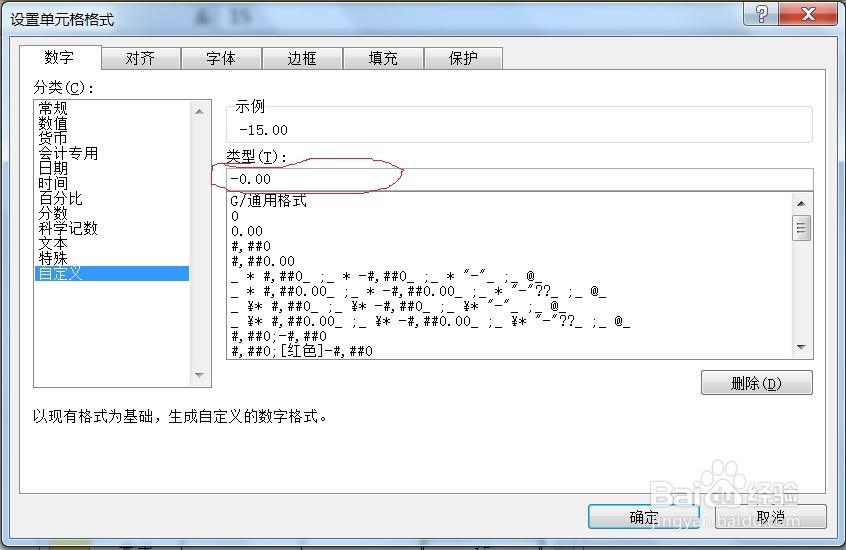Open the 边框 tab
The width and height of the screenshot is (846, 550).
point(302,58)
